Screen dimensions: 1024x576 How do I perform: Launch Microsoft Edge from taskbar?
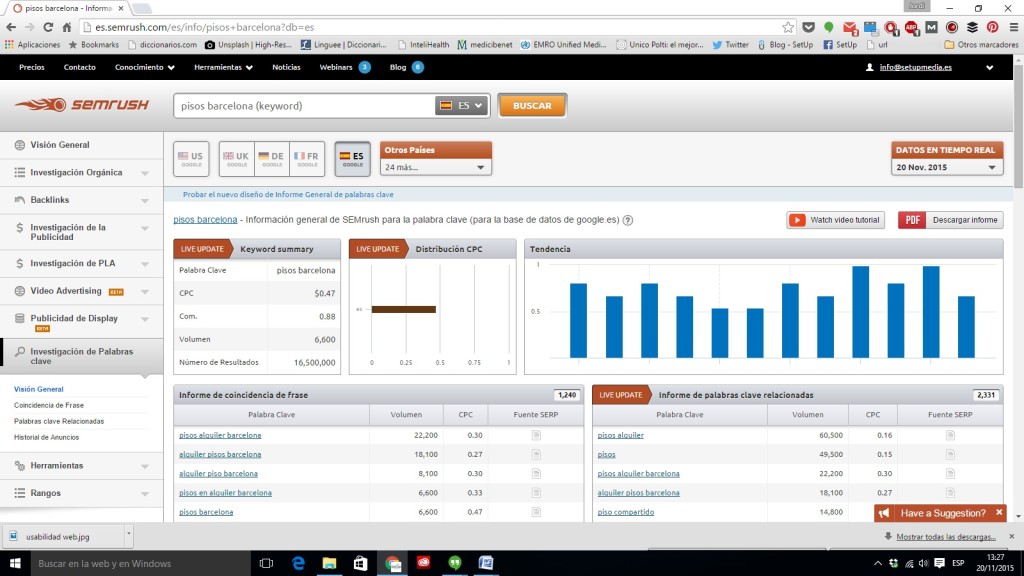[x=298, y=563]
